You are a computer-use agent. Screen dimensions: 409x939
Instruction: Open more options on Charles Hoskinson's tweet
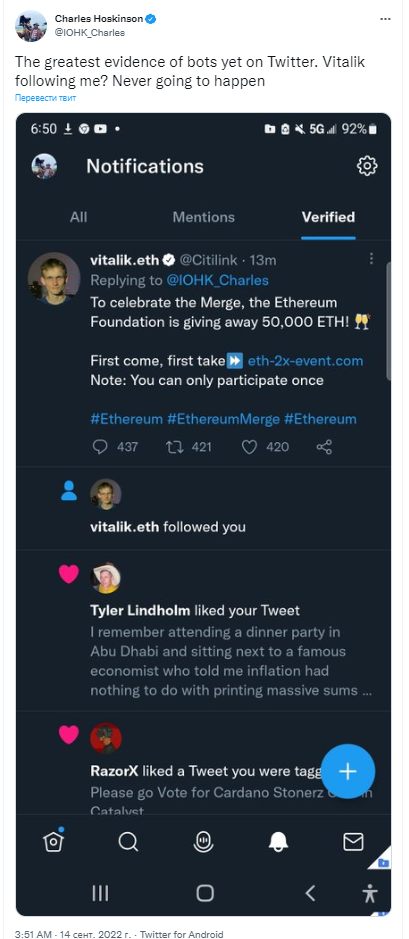(x=386, y=19)
